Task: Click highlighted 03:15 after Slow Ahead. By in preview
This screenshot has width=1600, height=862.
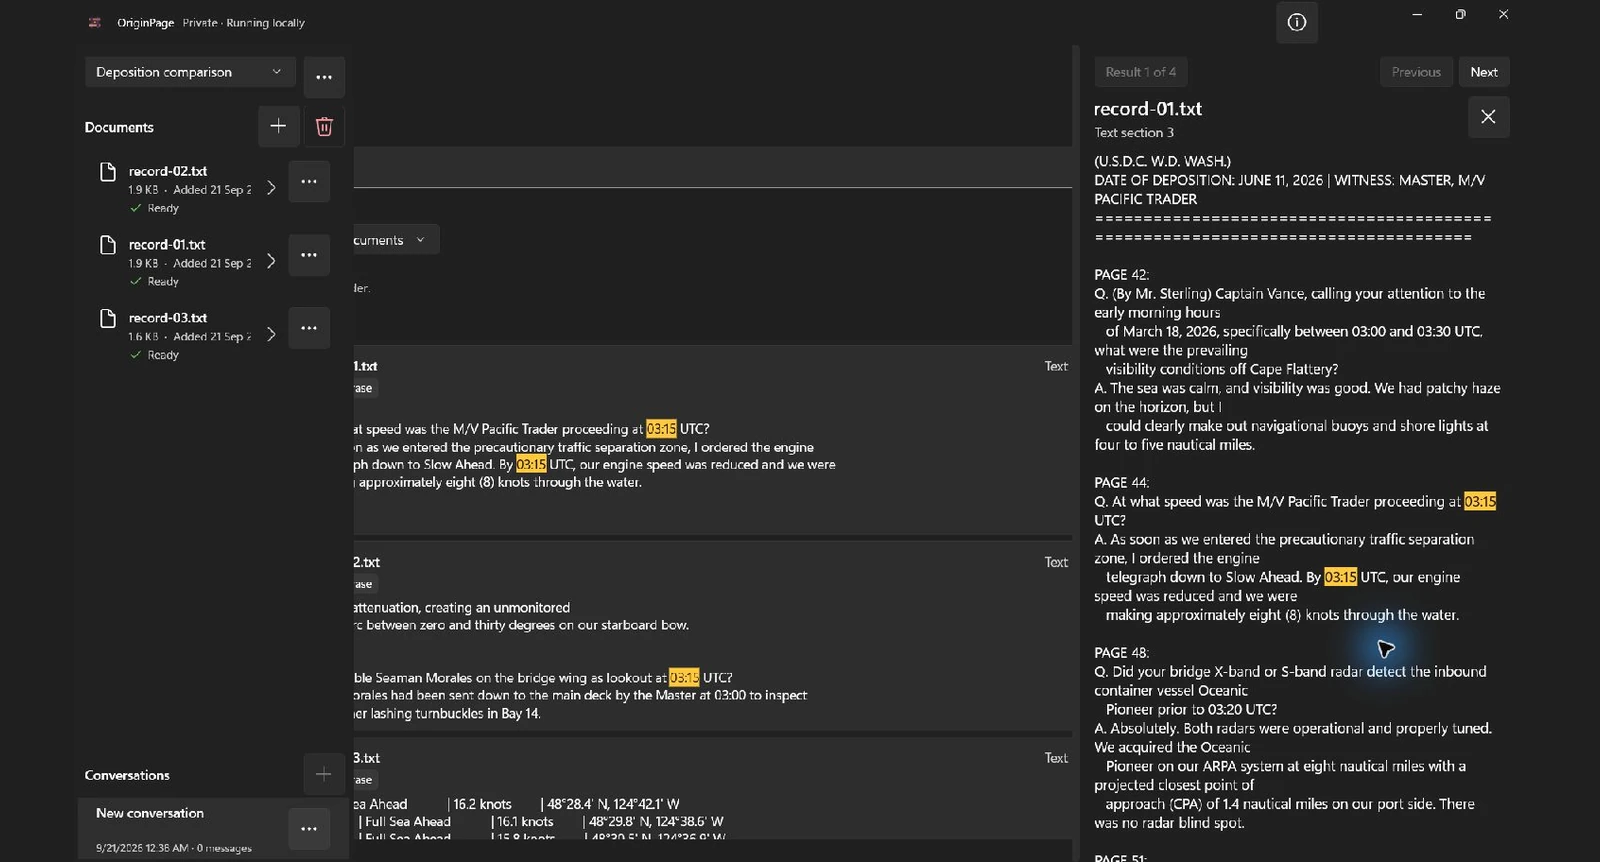Action: [1340, 577]
